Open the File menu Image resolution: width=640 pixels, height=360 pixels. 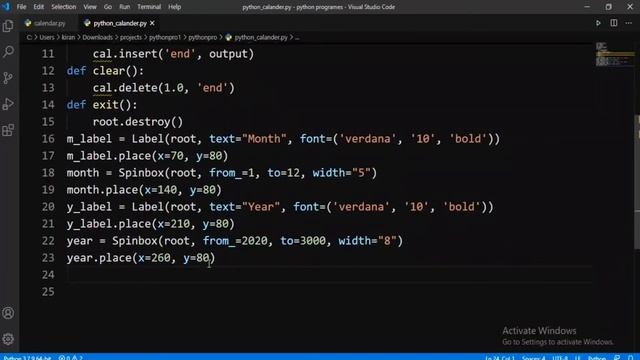point(21,7)
